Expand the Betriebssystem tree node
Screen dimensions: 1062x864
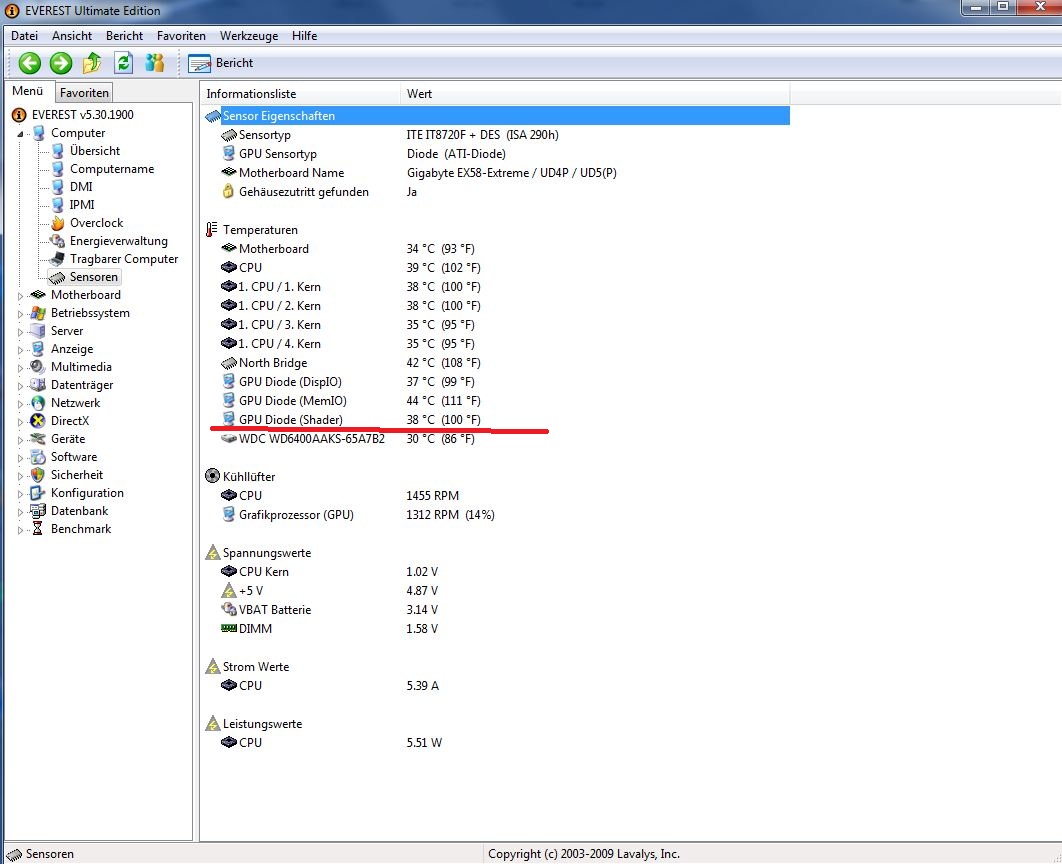20,314
